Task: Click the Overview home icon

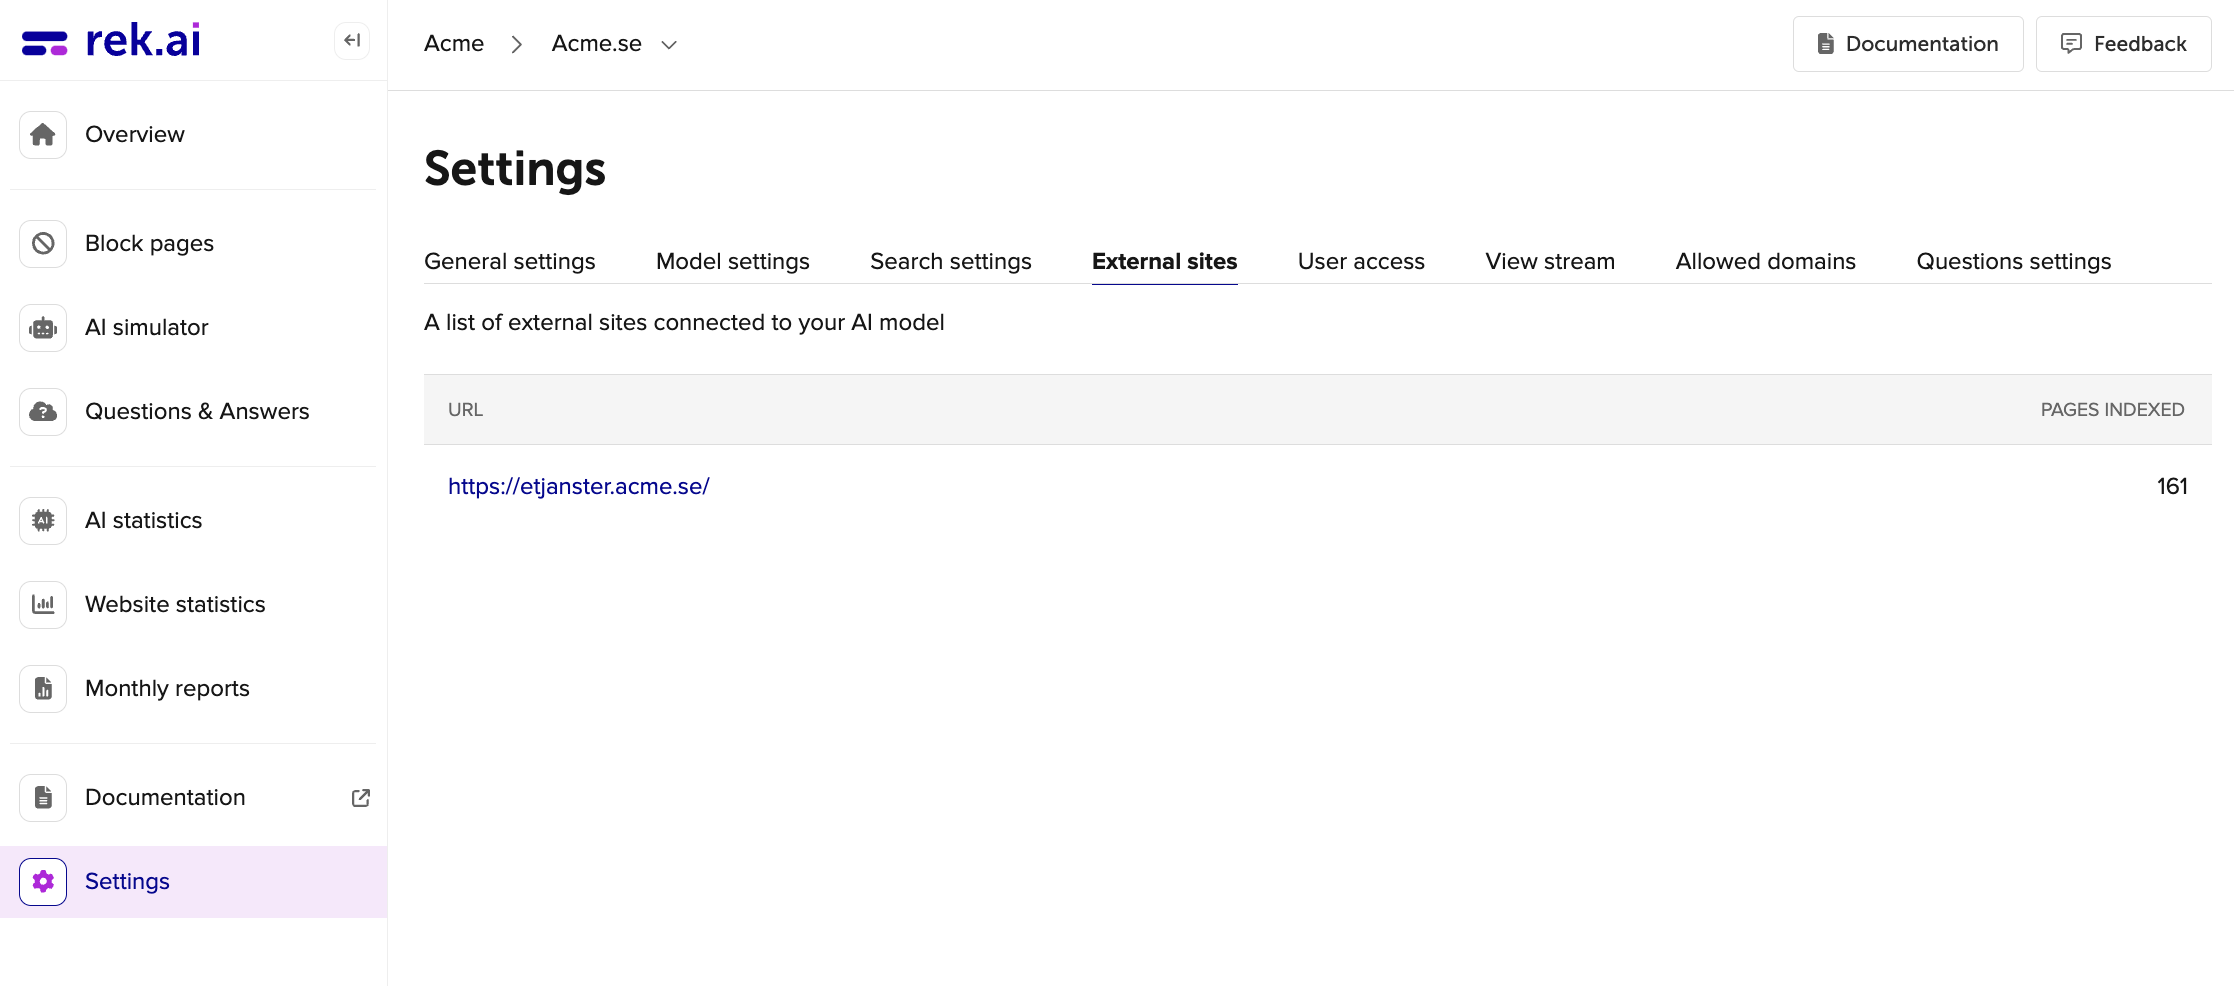Action: [x=43, y=134]
